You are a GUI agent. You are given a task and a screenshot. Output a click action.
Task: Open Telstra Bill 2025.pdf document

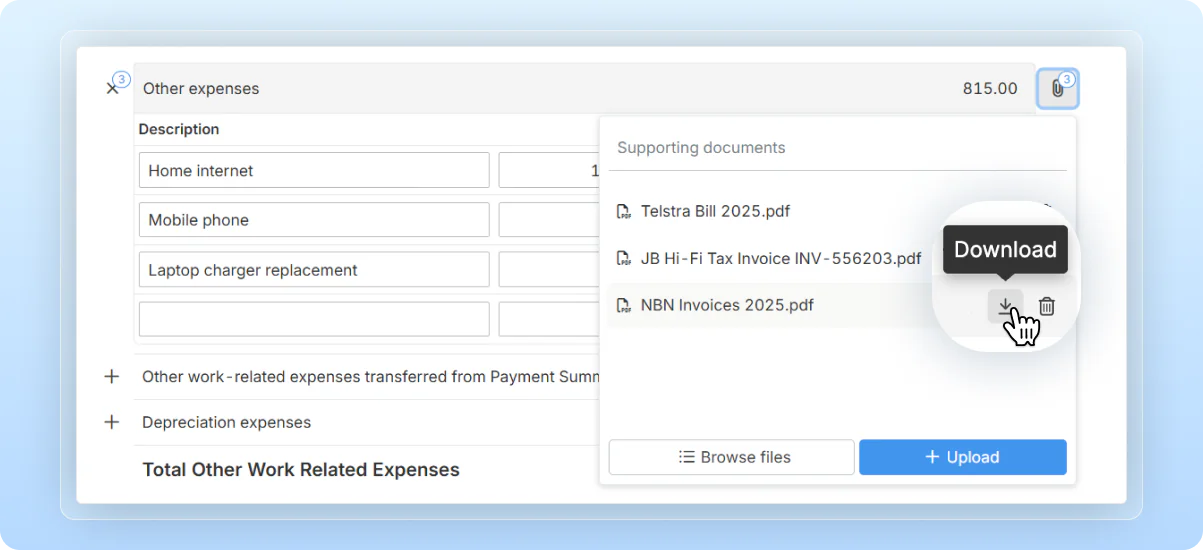pyautogui.click(x=715, y=211)
